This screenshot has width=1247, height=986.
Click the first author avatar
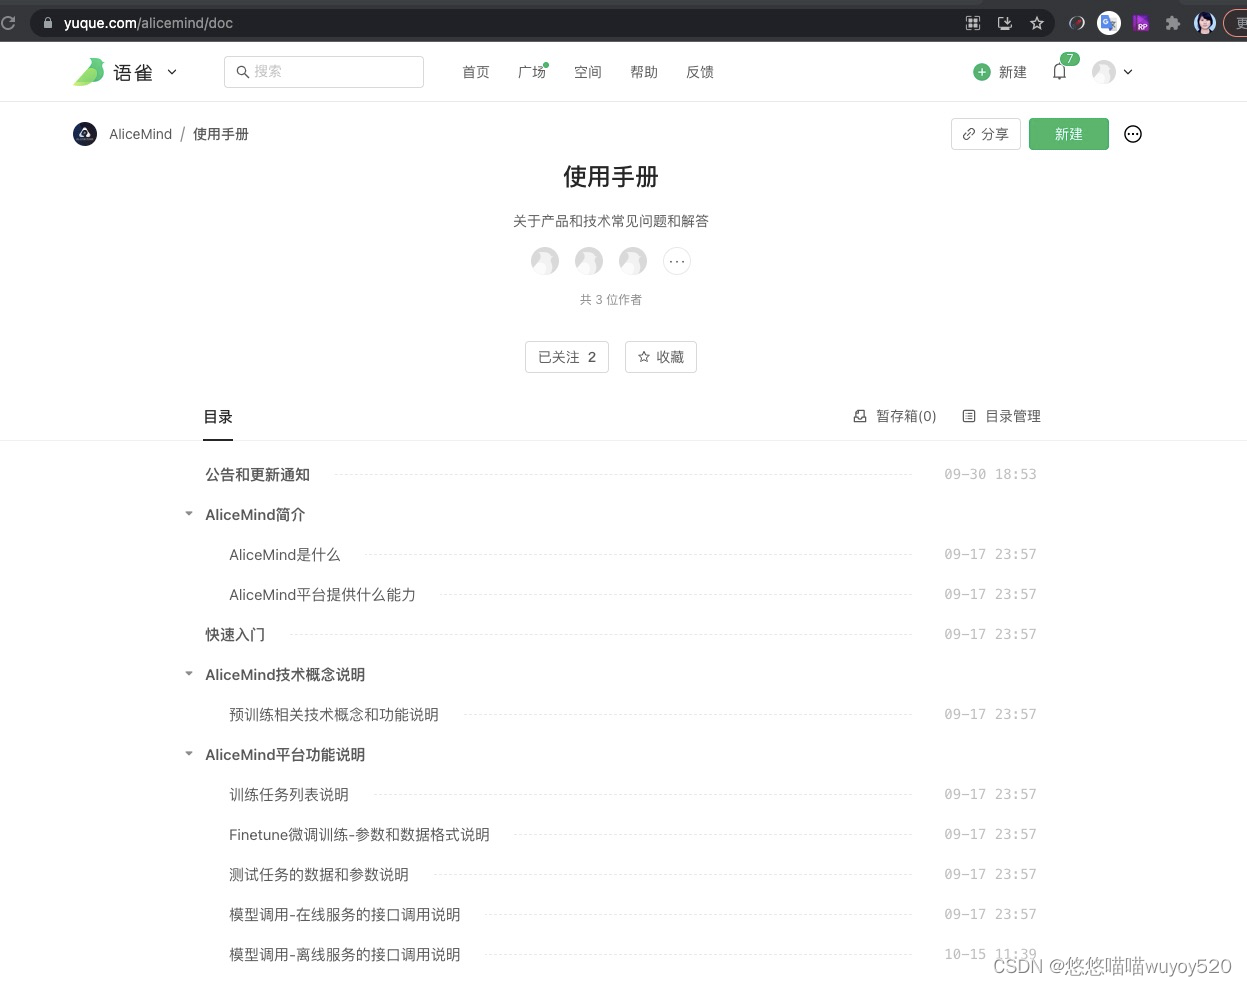pyautogui.click(x=545, y=261)
